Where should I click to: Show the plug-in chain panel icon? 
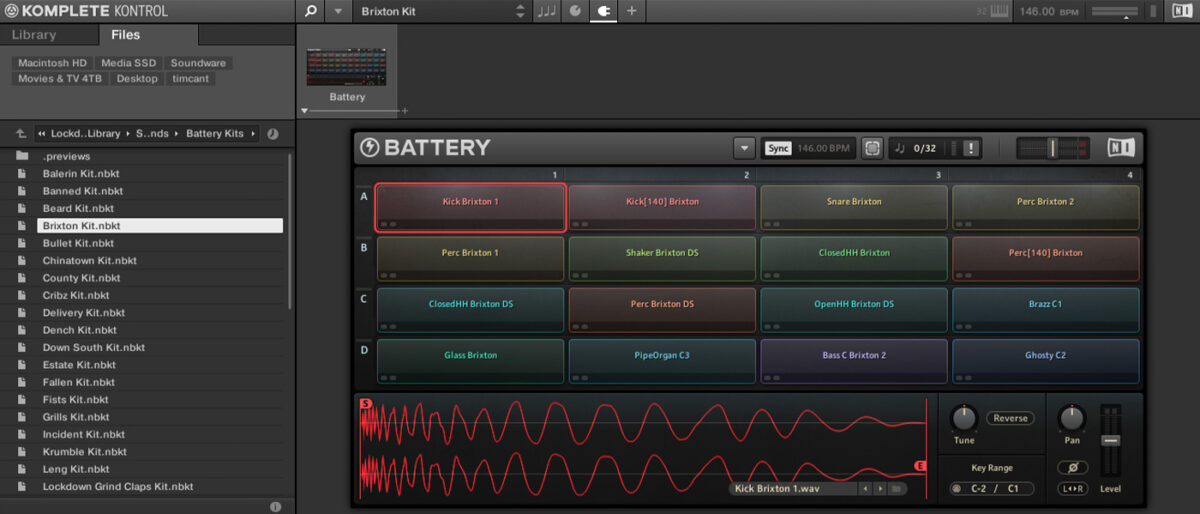coord(603,11)
